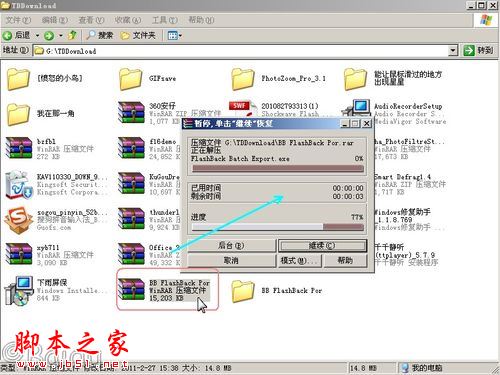Select the [愤怒的小鸟] folder icon
500x375 pixels.
(18, 79)
